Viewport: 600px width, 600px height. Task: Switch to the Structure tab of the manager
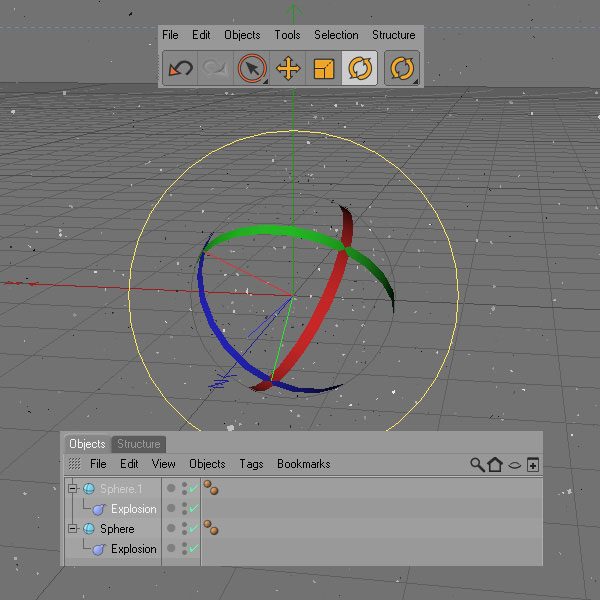(139, 444)
